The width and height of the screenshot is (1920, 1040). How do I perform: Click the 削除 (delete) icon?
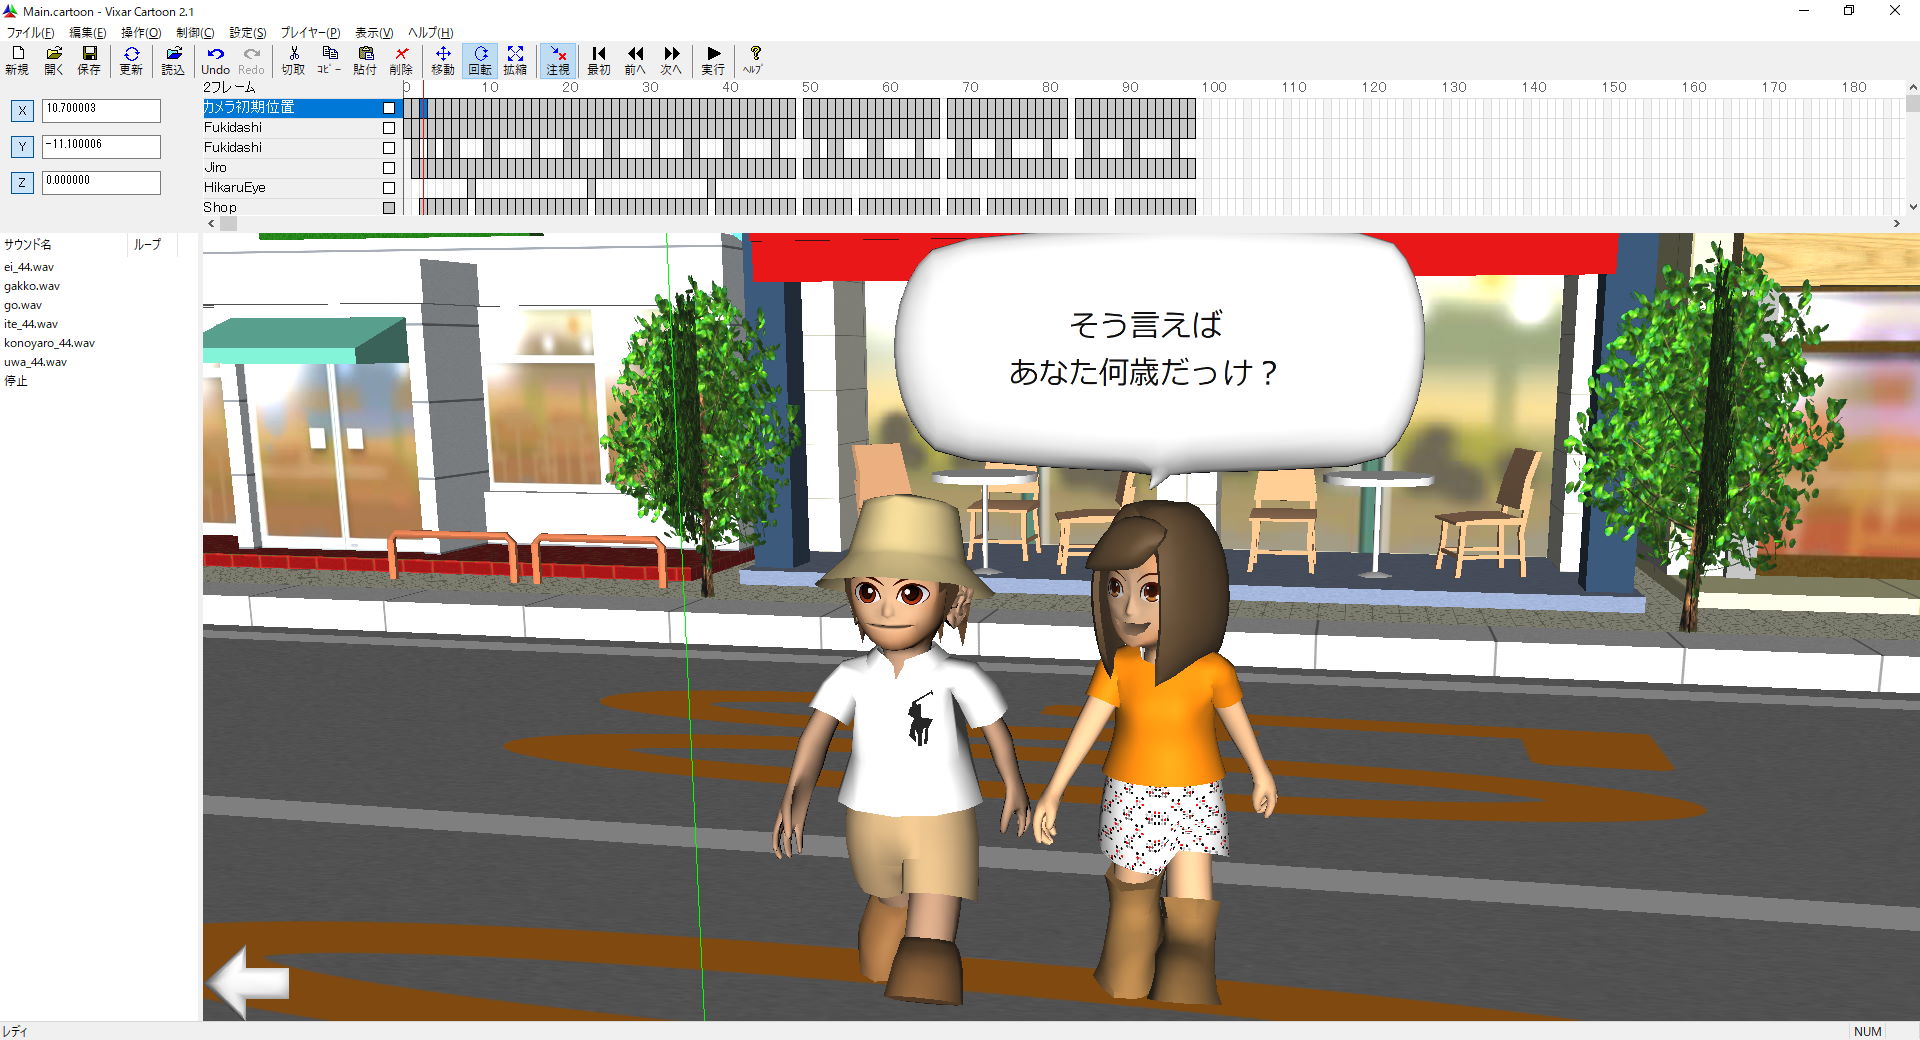click(x=401, y=60)
